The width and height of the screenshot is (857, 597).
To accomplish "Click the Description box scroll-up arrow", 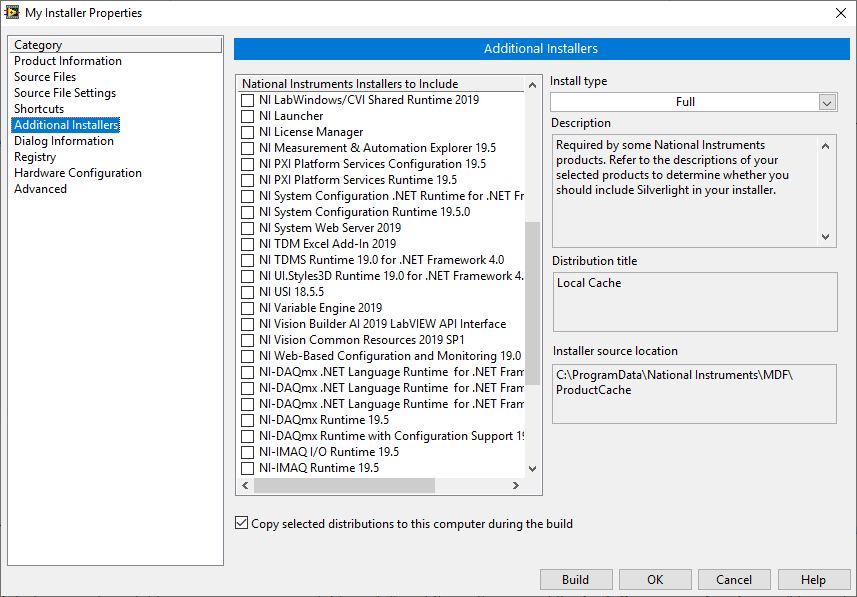I will pos(825,146).
